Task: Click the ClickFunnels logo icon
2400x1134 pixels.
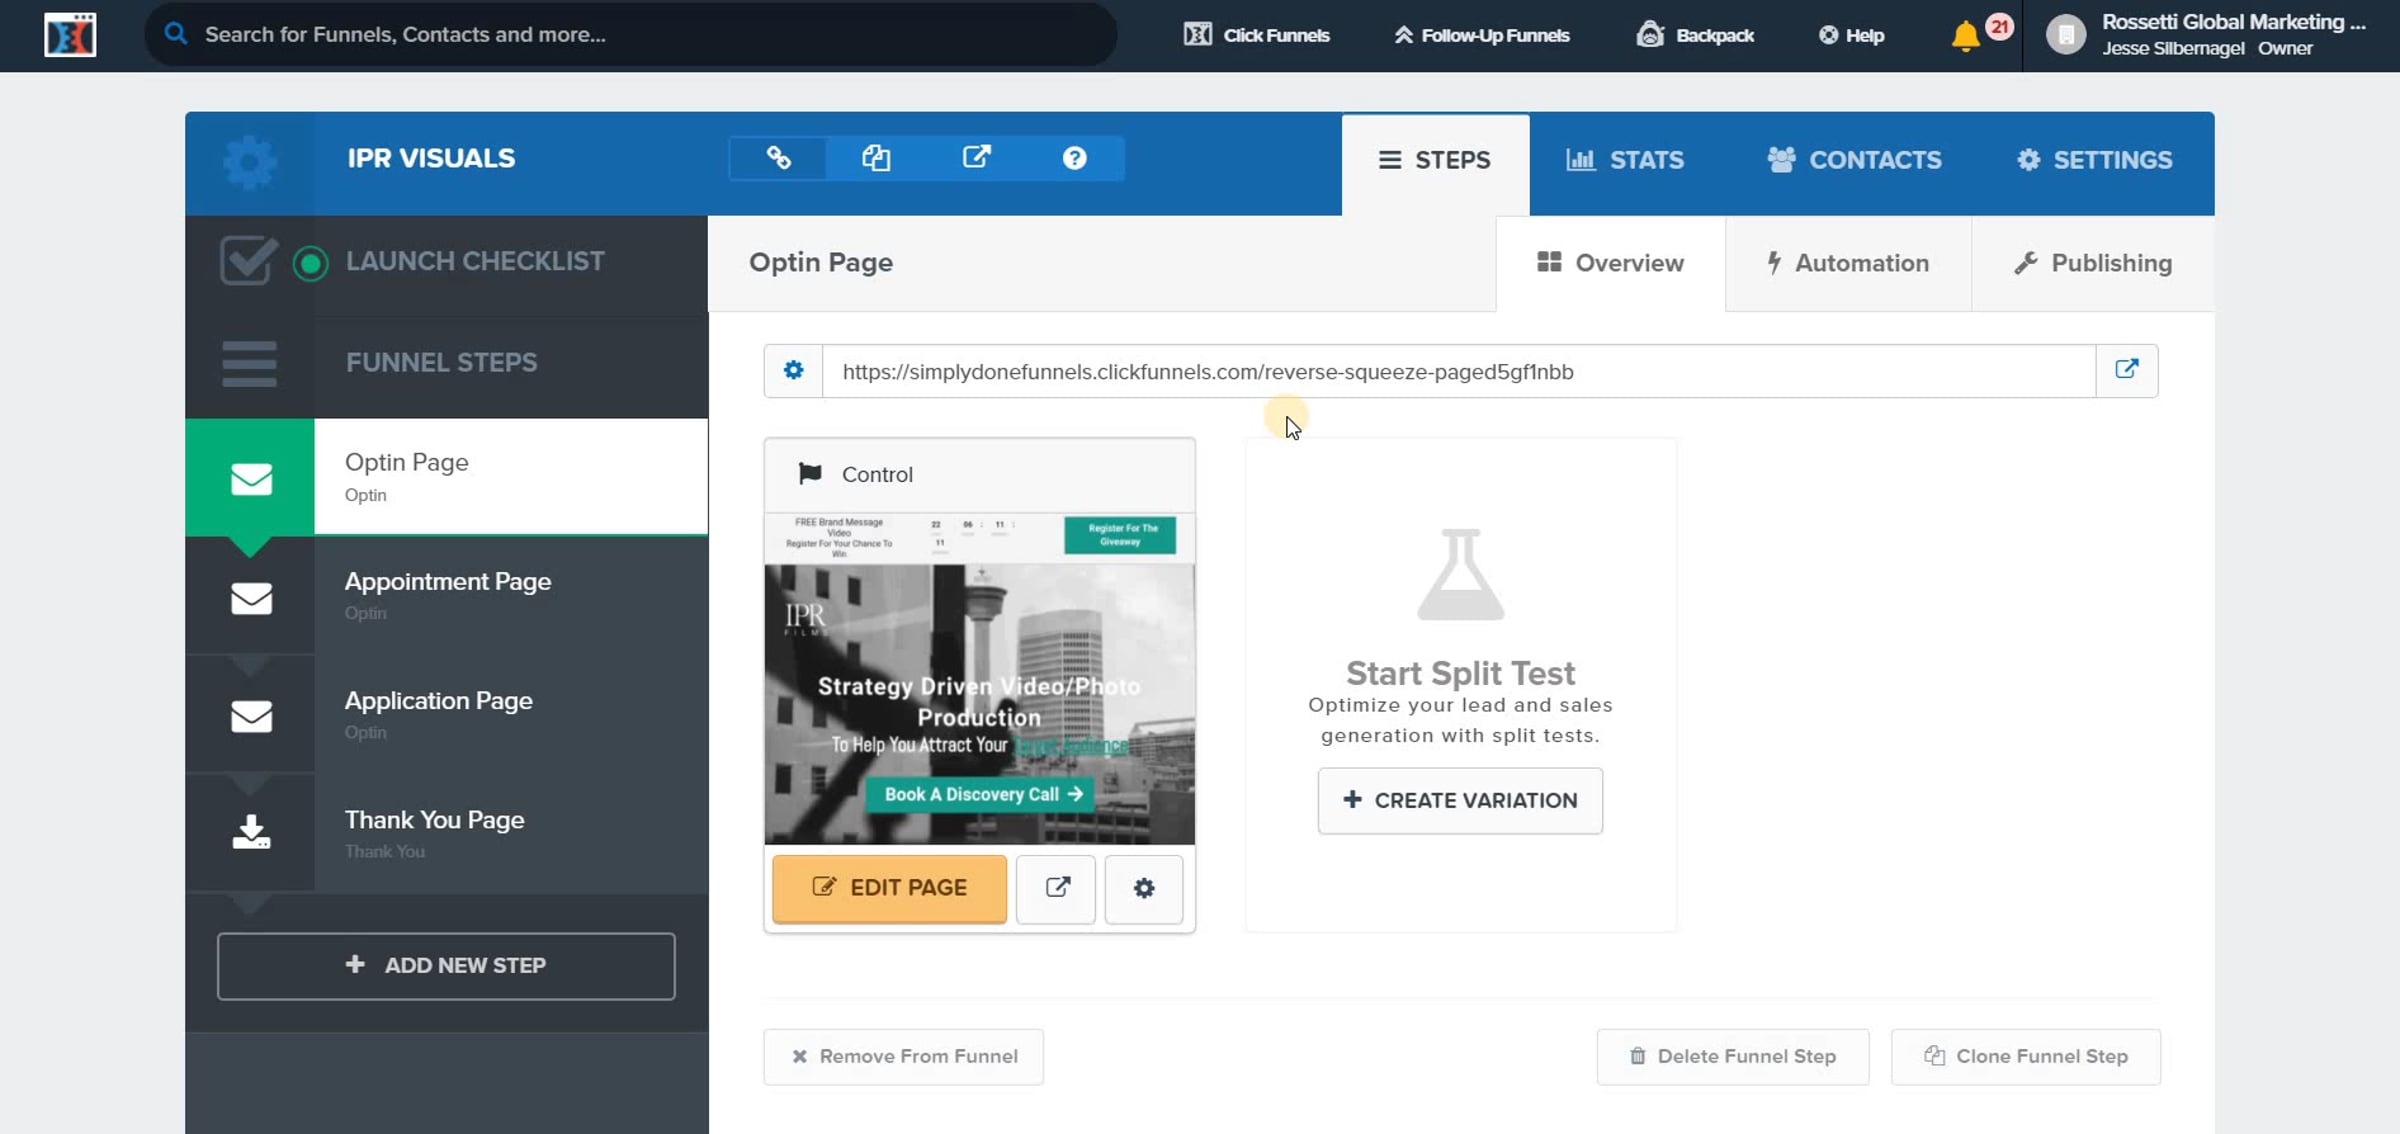Action: pos(70,35)
